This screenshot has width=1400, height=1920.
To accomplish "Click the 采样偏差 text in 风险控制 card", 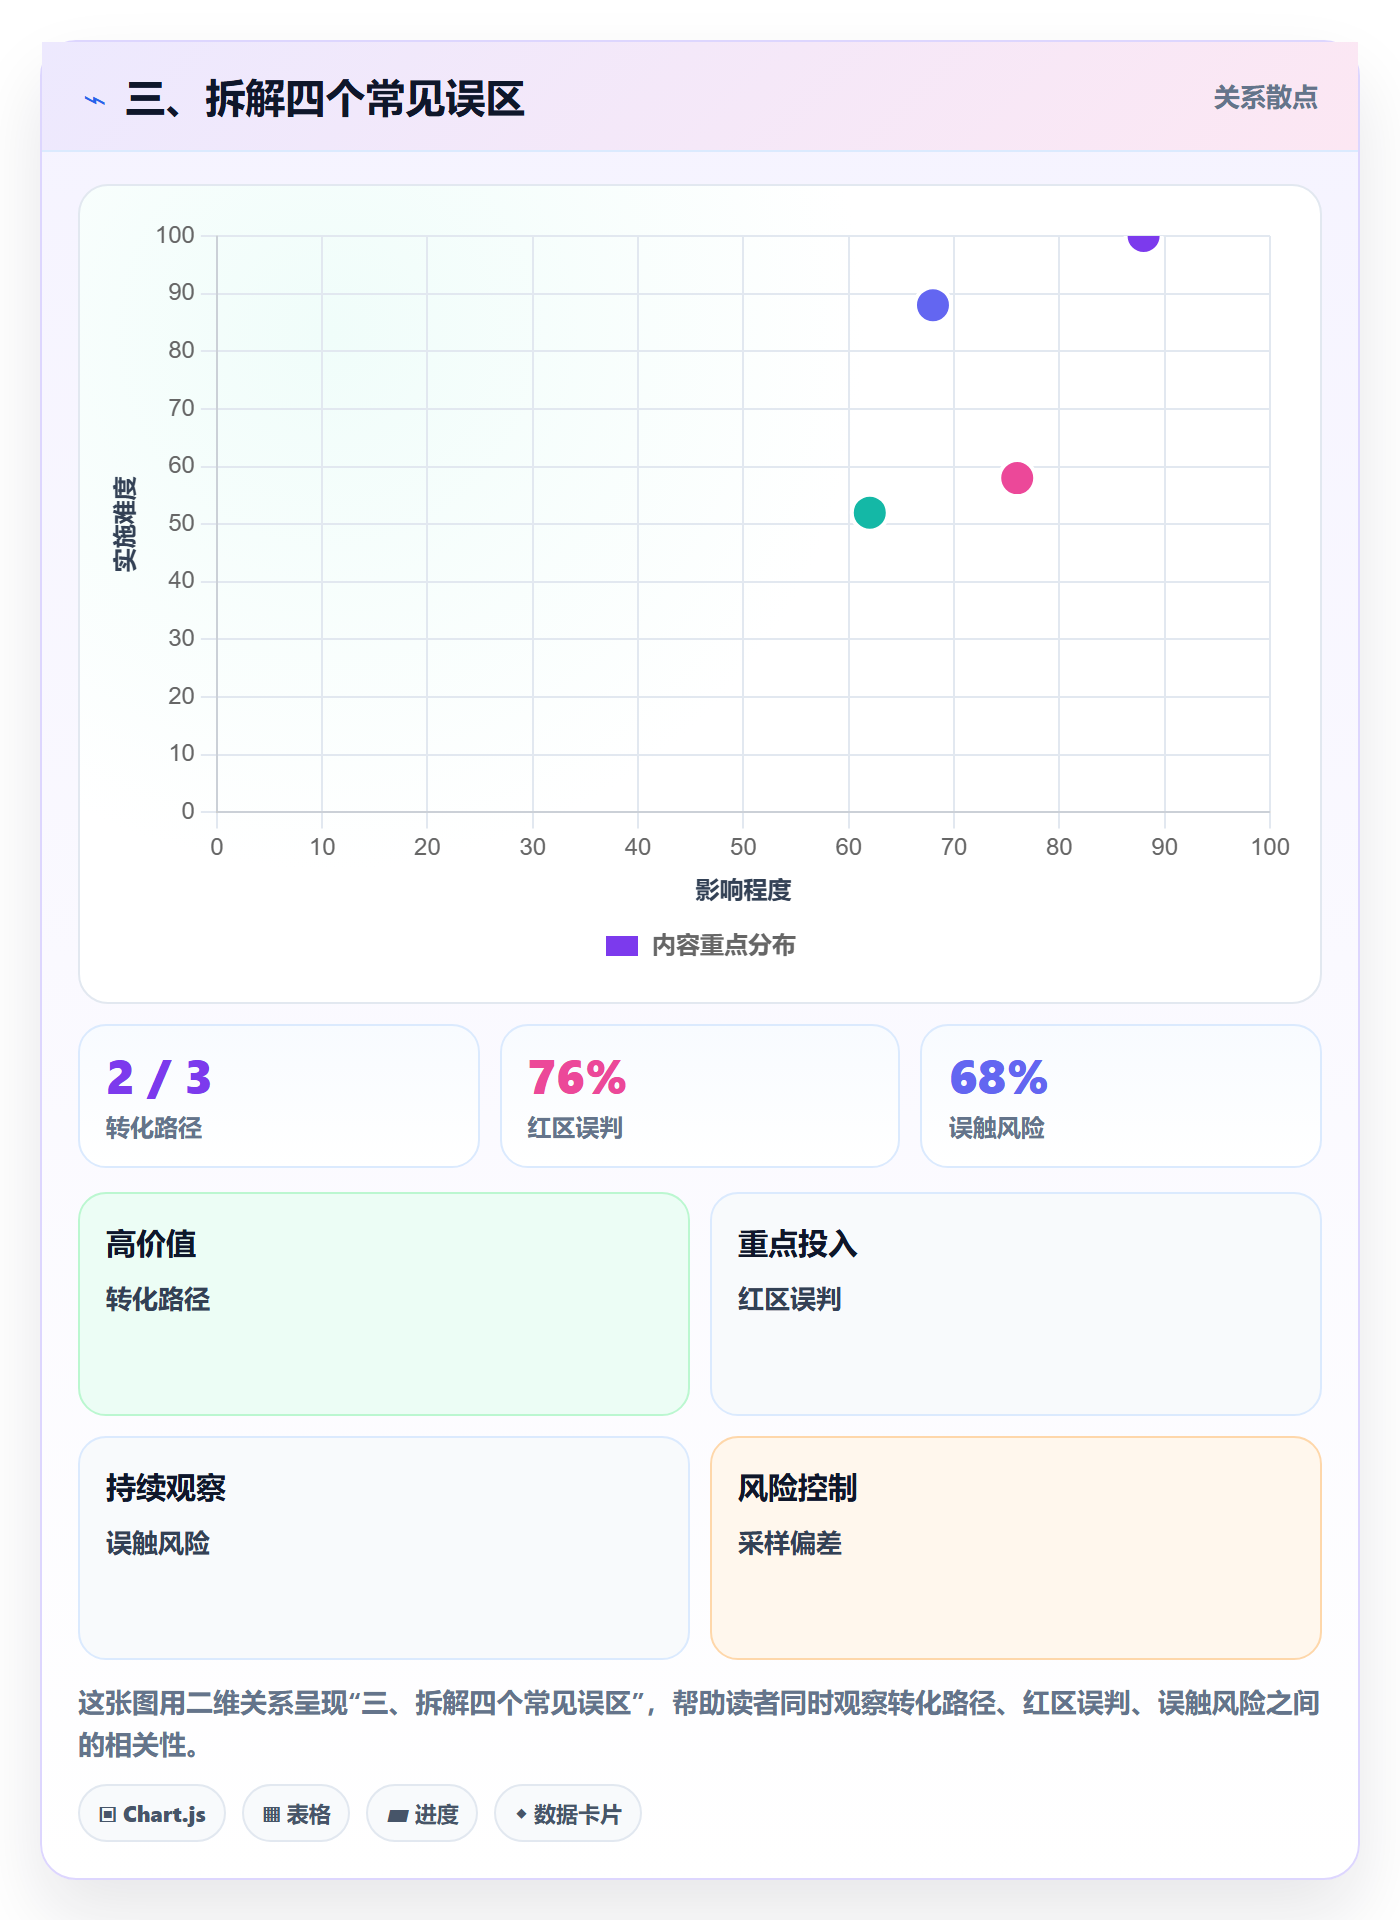I will coord(790,1543).
